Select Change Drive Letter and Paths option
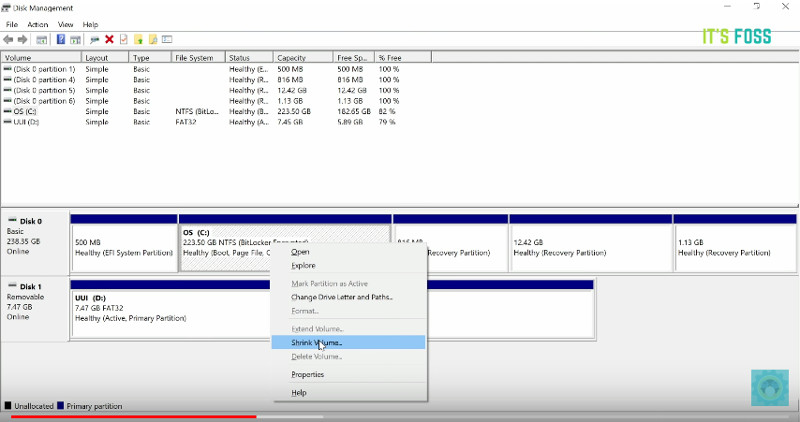Screen dimensions: 800x422 [x=341, y=297]
